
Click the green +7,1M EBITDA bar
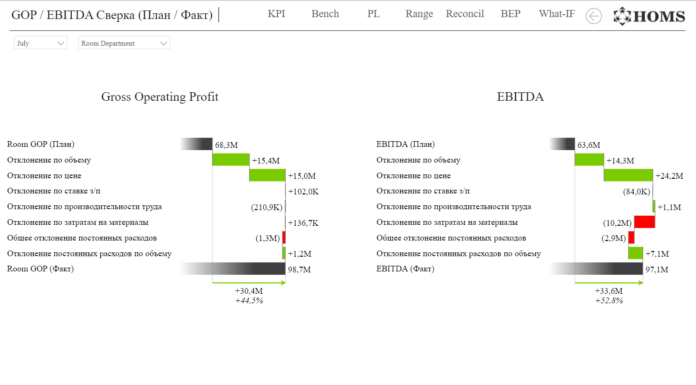pos(636,253)
